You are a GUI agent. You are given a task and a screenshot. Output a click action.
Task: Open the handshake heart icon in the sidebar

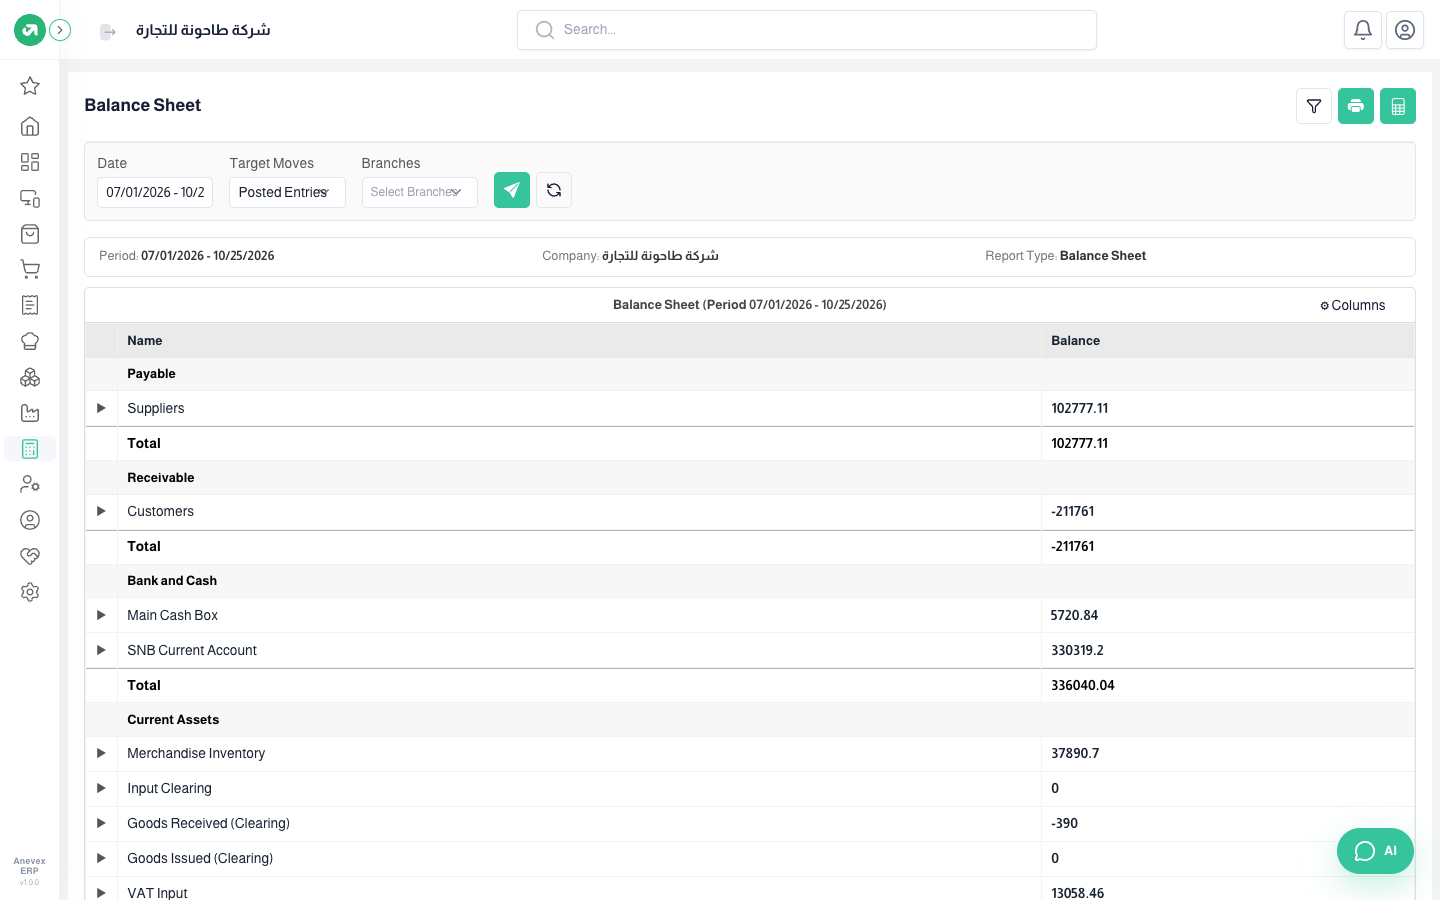(30, 556)
